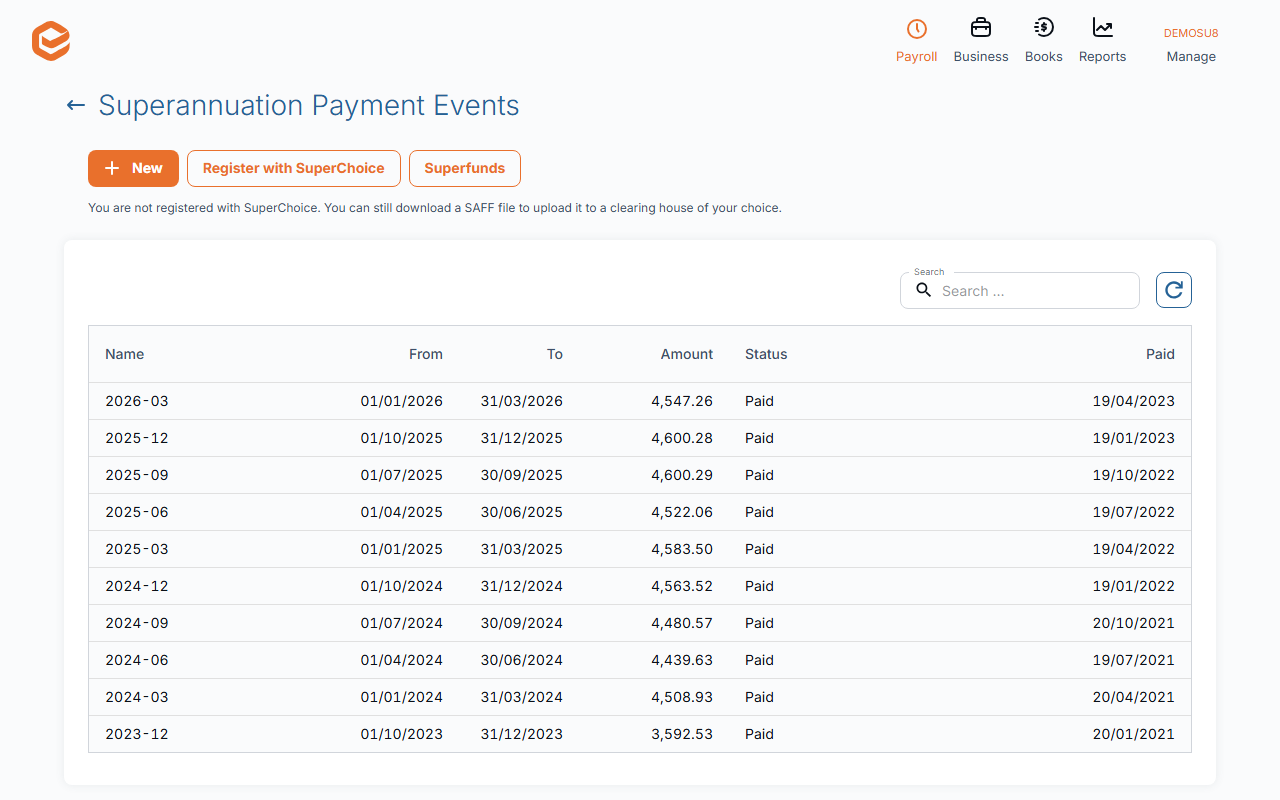
Task: Sort by the Paid column header
Action: point(1160,354)
